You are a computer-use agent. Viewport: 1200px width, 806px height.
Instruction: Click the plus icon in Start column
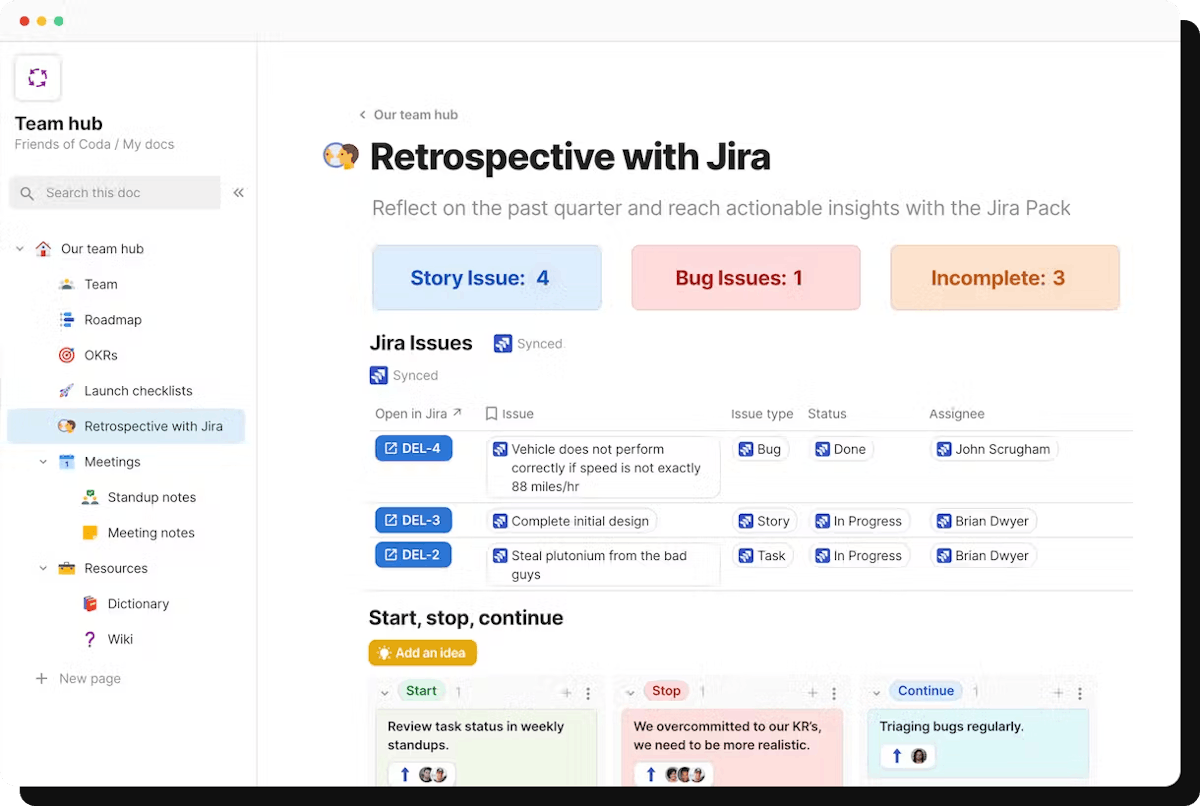(566, 693)
